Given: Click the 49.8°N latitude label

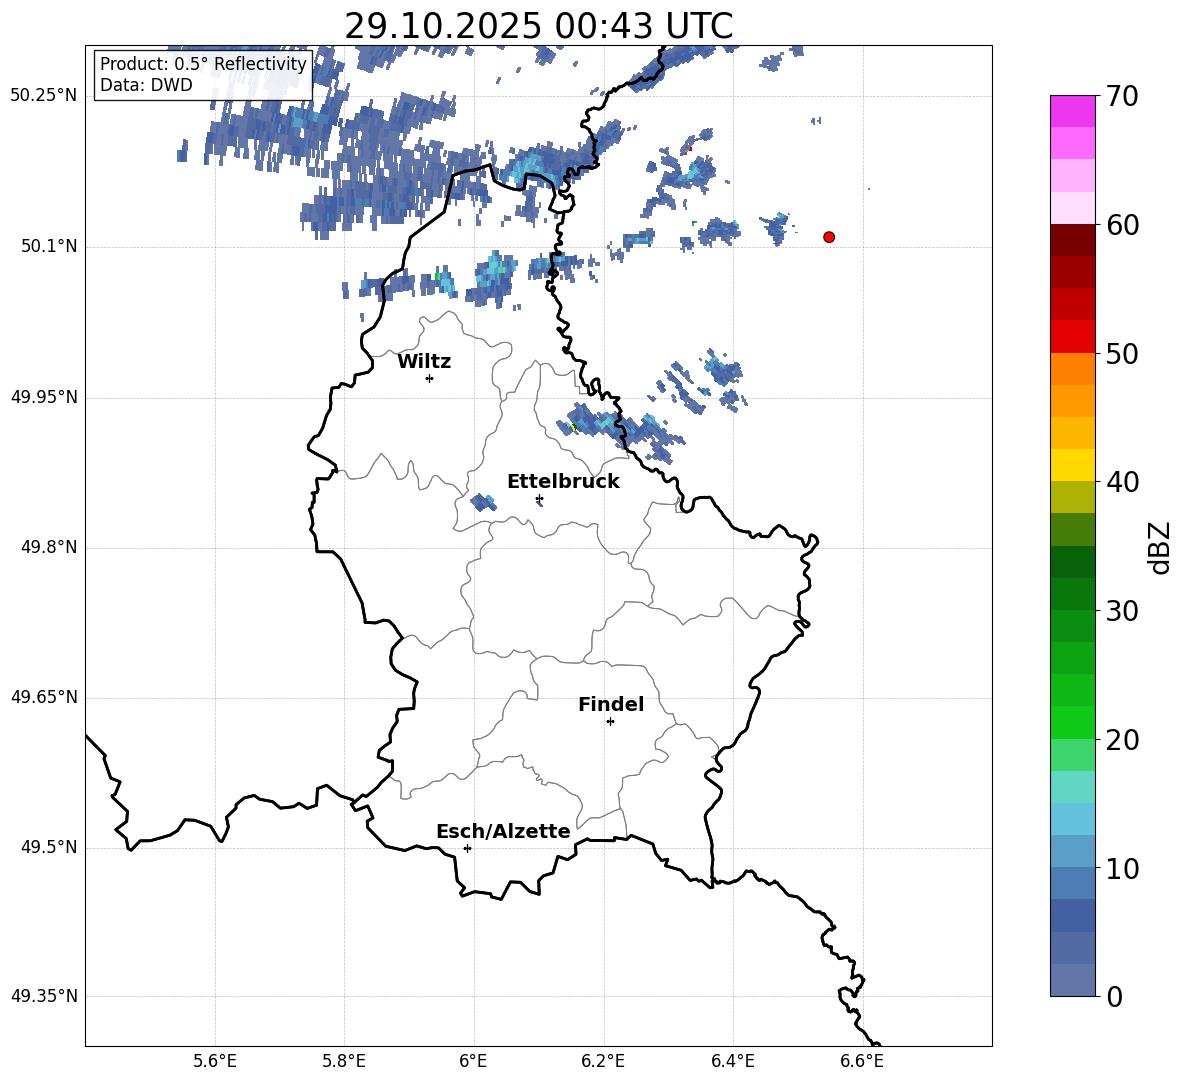Looking at the screenshot, I should tap(49, 547).
